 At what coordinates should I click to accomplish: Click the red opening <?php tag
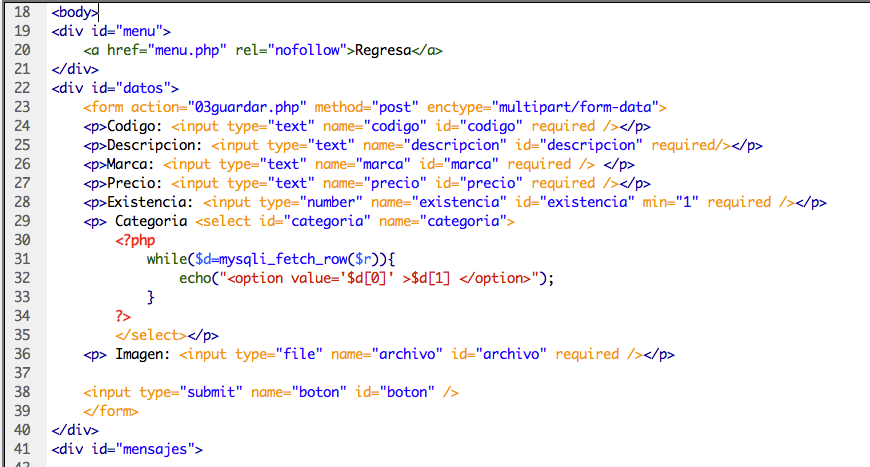[x=135, y=240]
